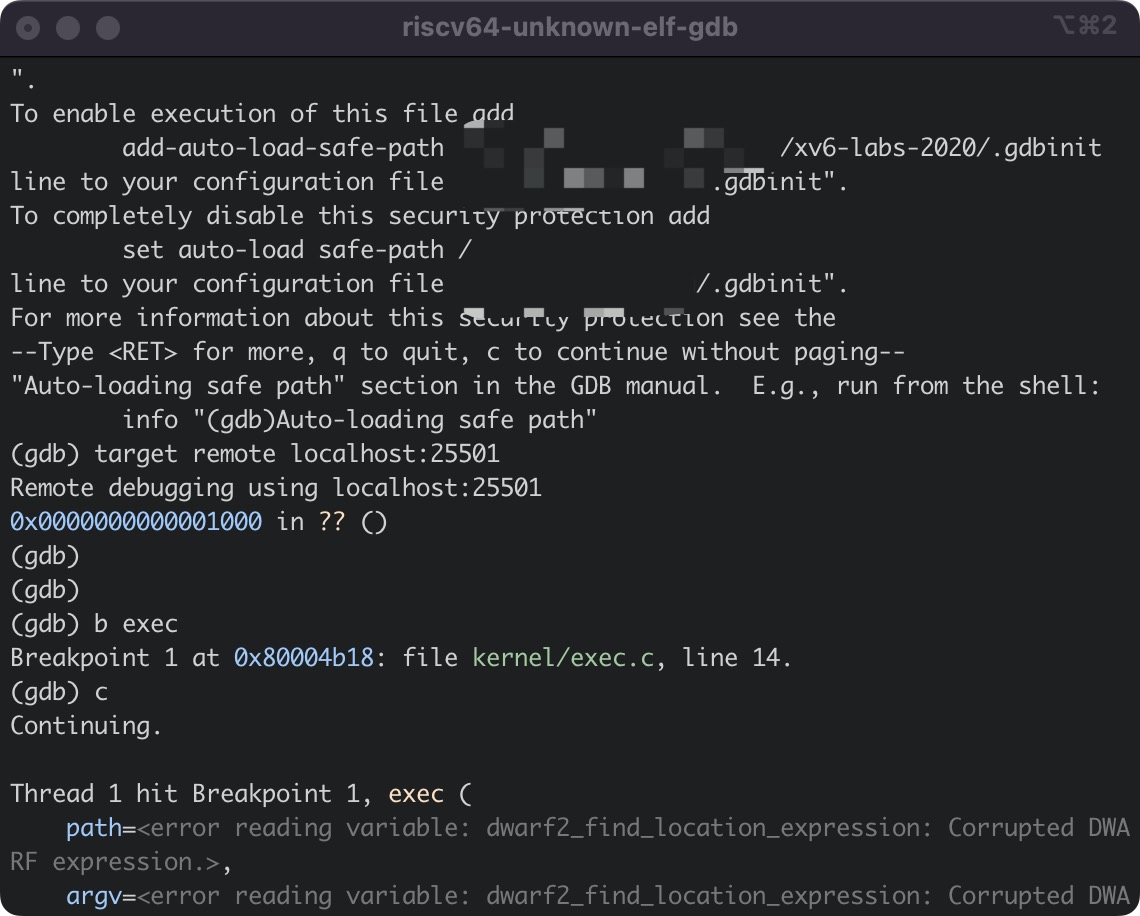Click the green zoom button
The height and width of the screenshot is (916, 1140).
pyautogui.click(x=107, y=28)
